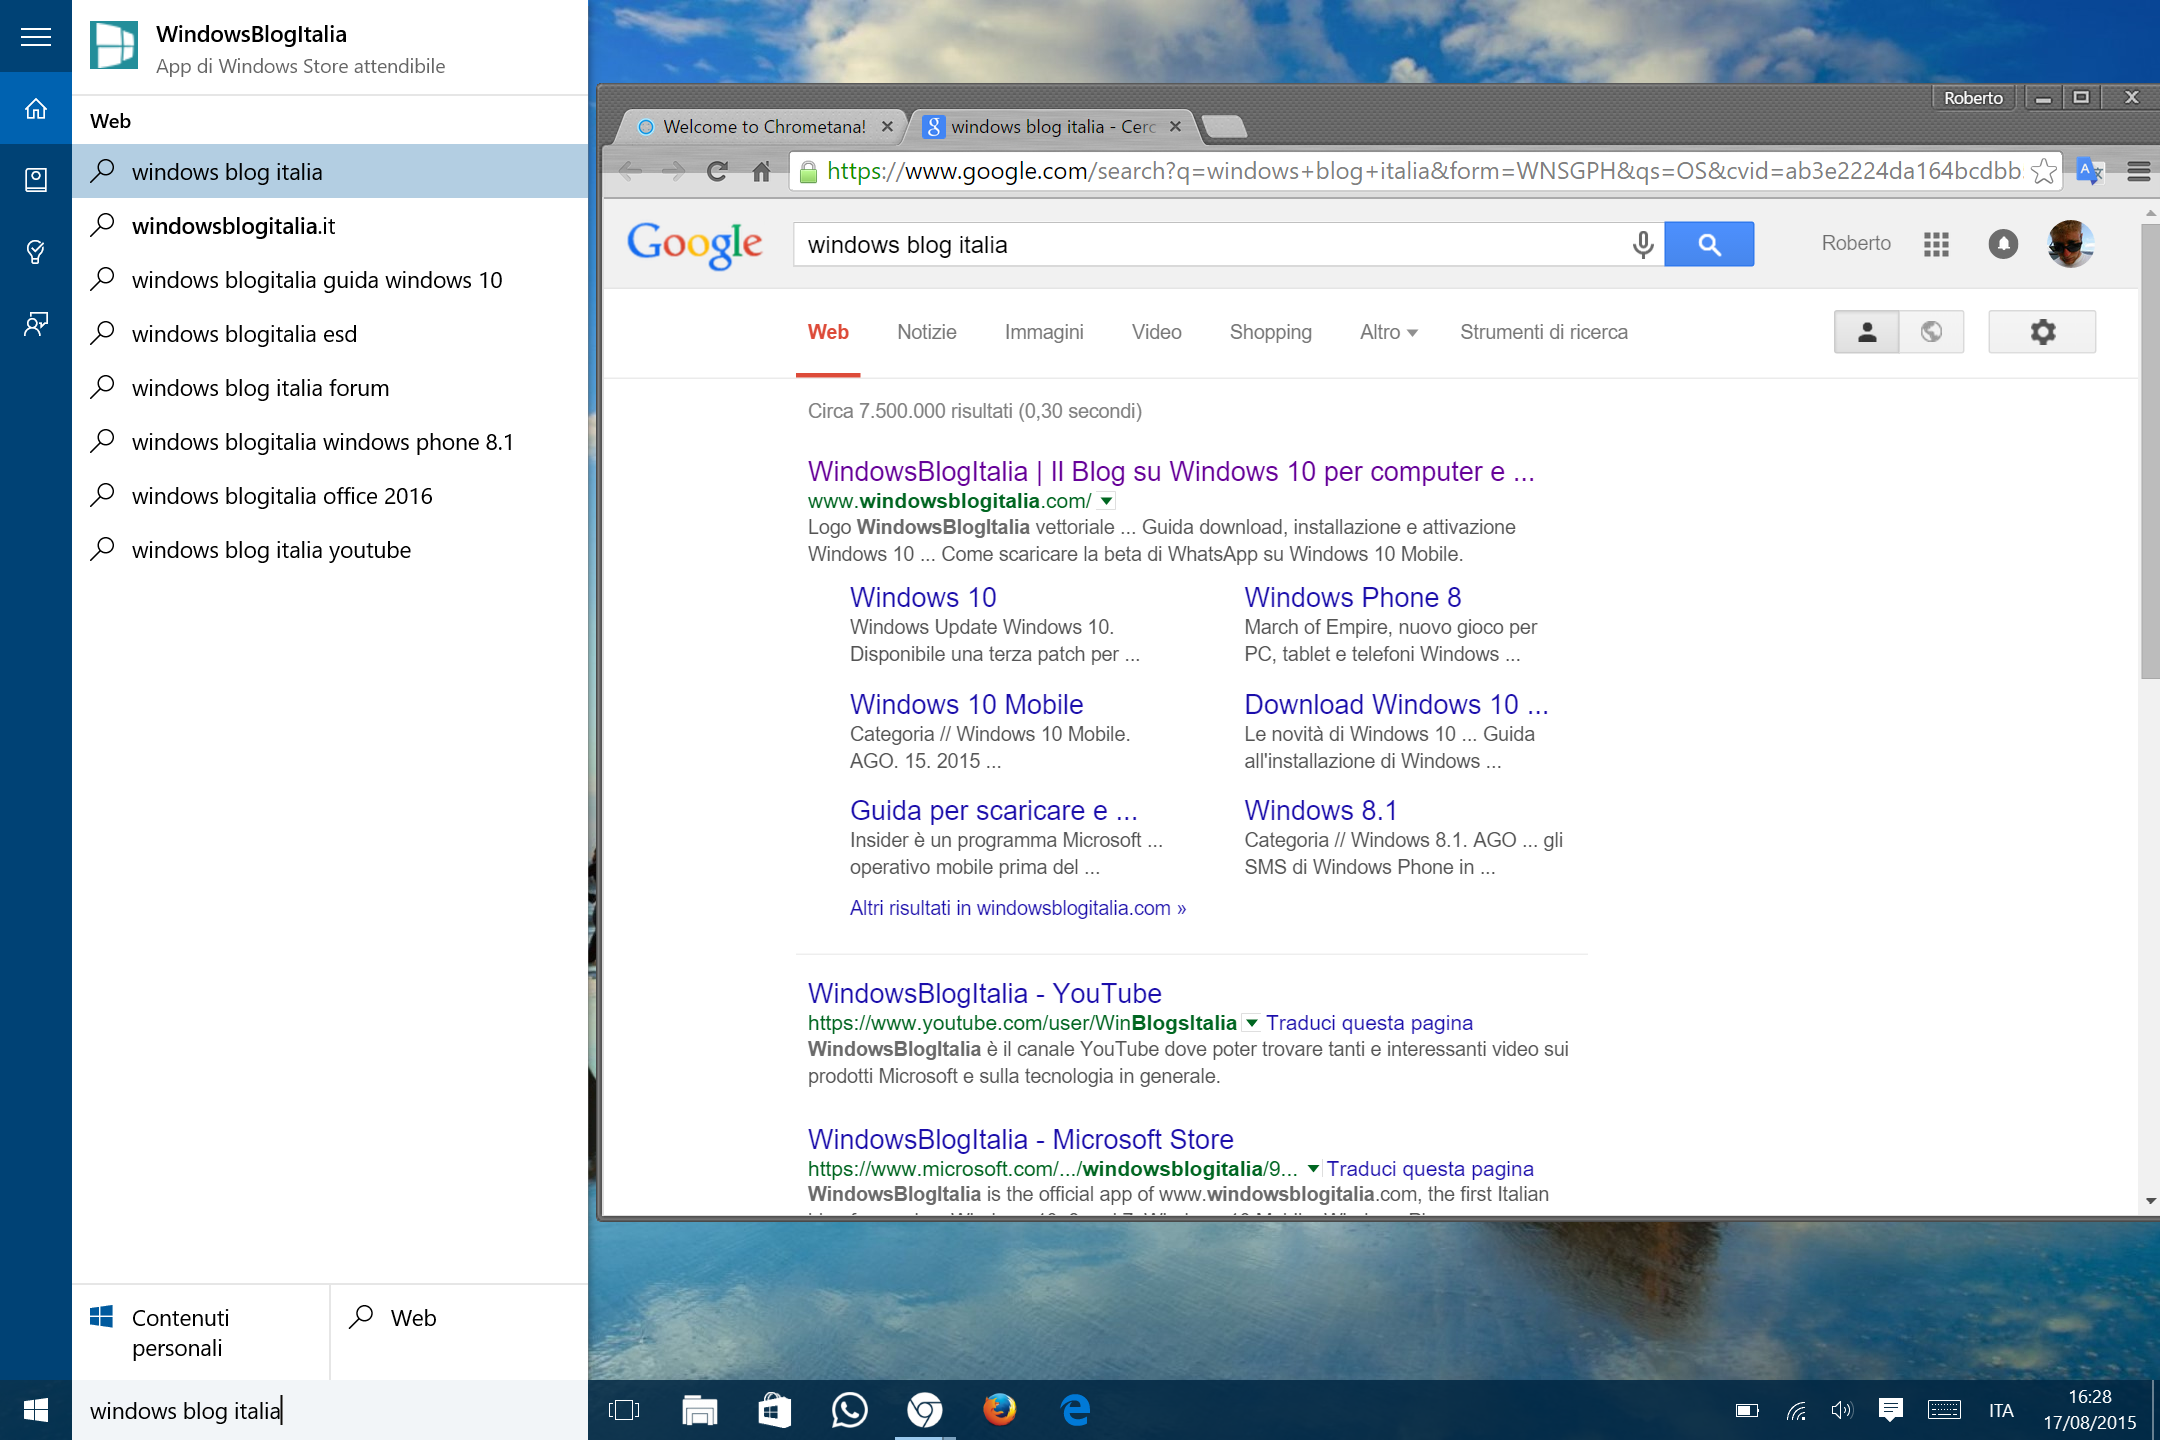The image size is (2160, 1440).
Task: Launch Firefox from the taskbar
Action: pos(999,1410)
